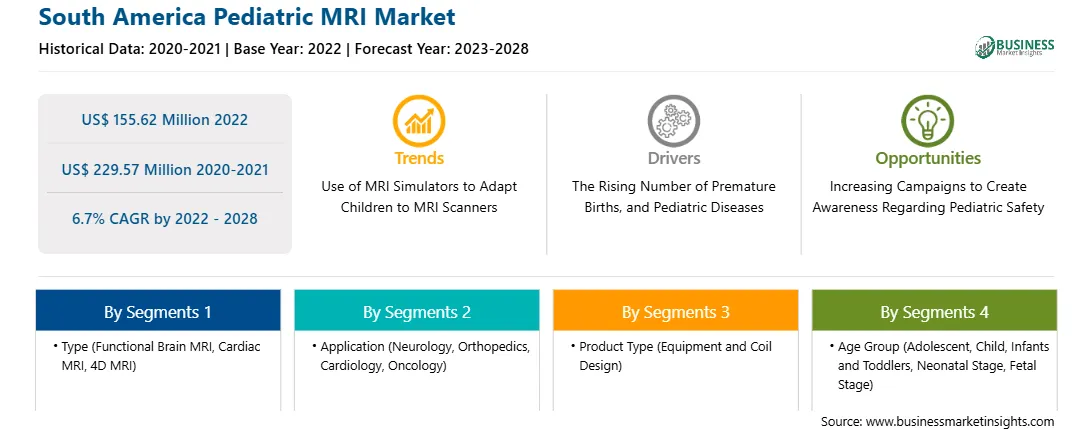
Task: Click the Opportunities lightbulb icon
Action: click(928, 120)
